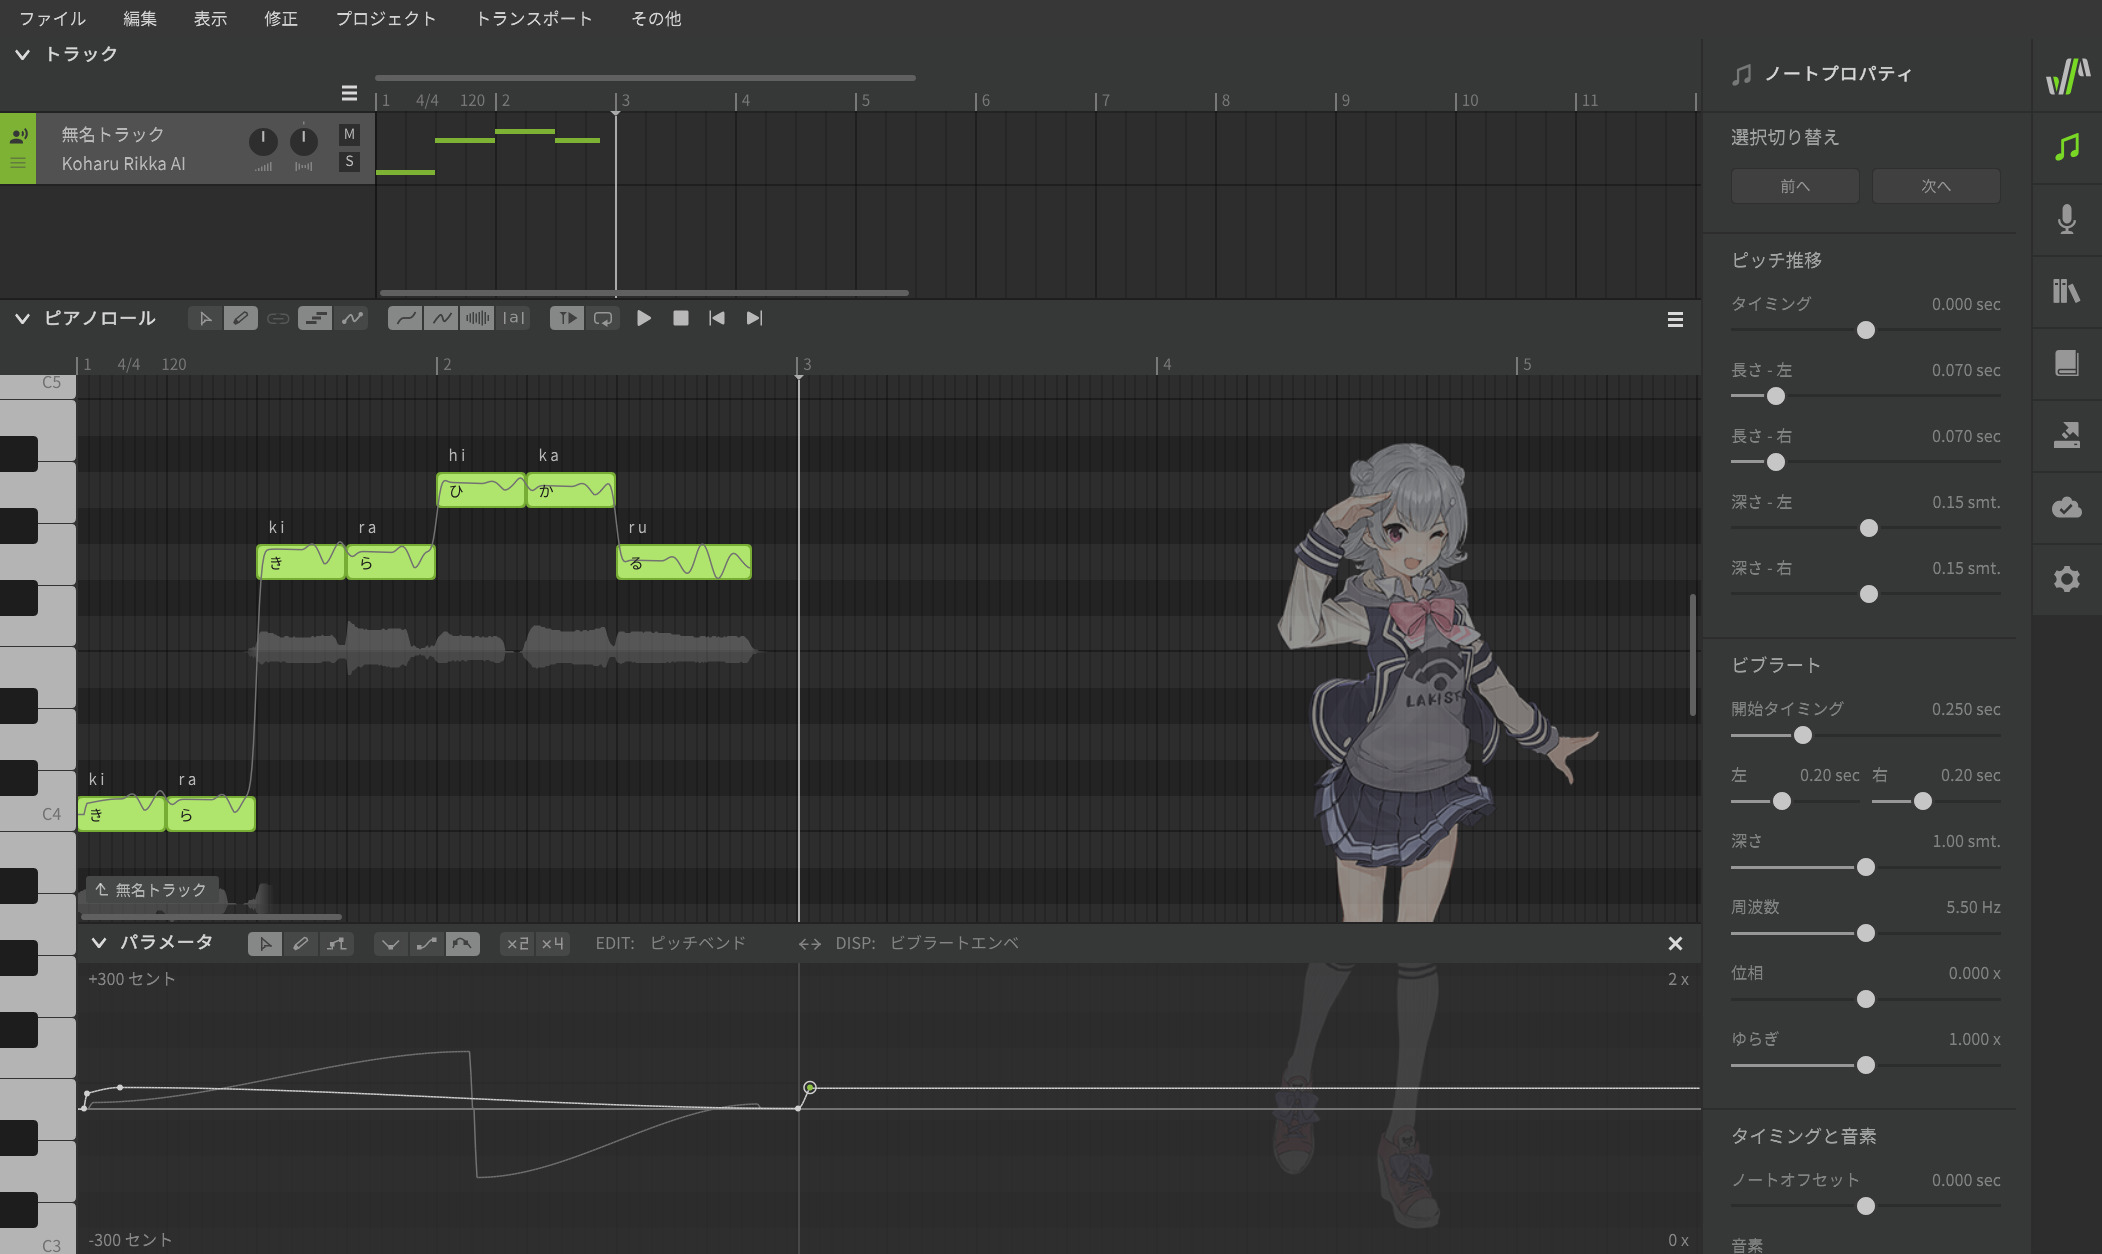Viewport: 2102px width, 1254px height.
Task: Open the settings gear side panel
Action: 2067,580
